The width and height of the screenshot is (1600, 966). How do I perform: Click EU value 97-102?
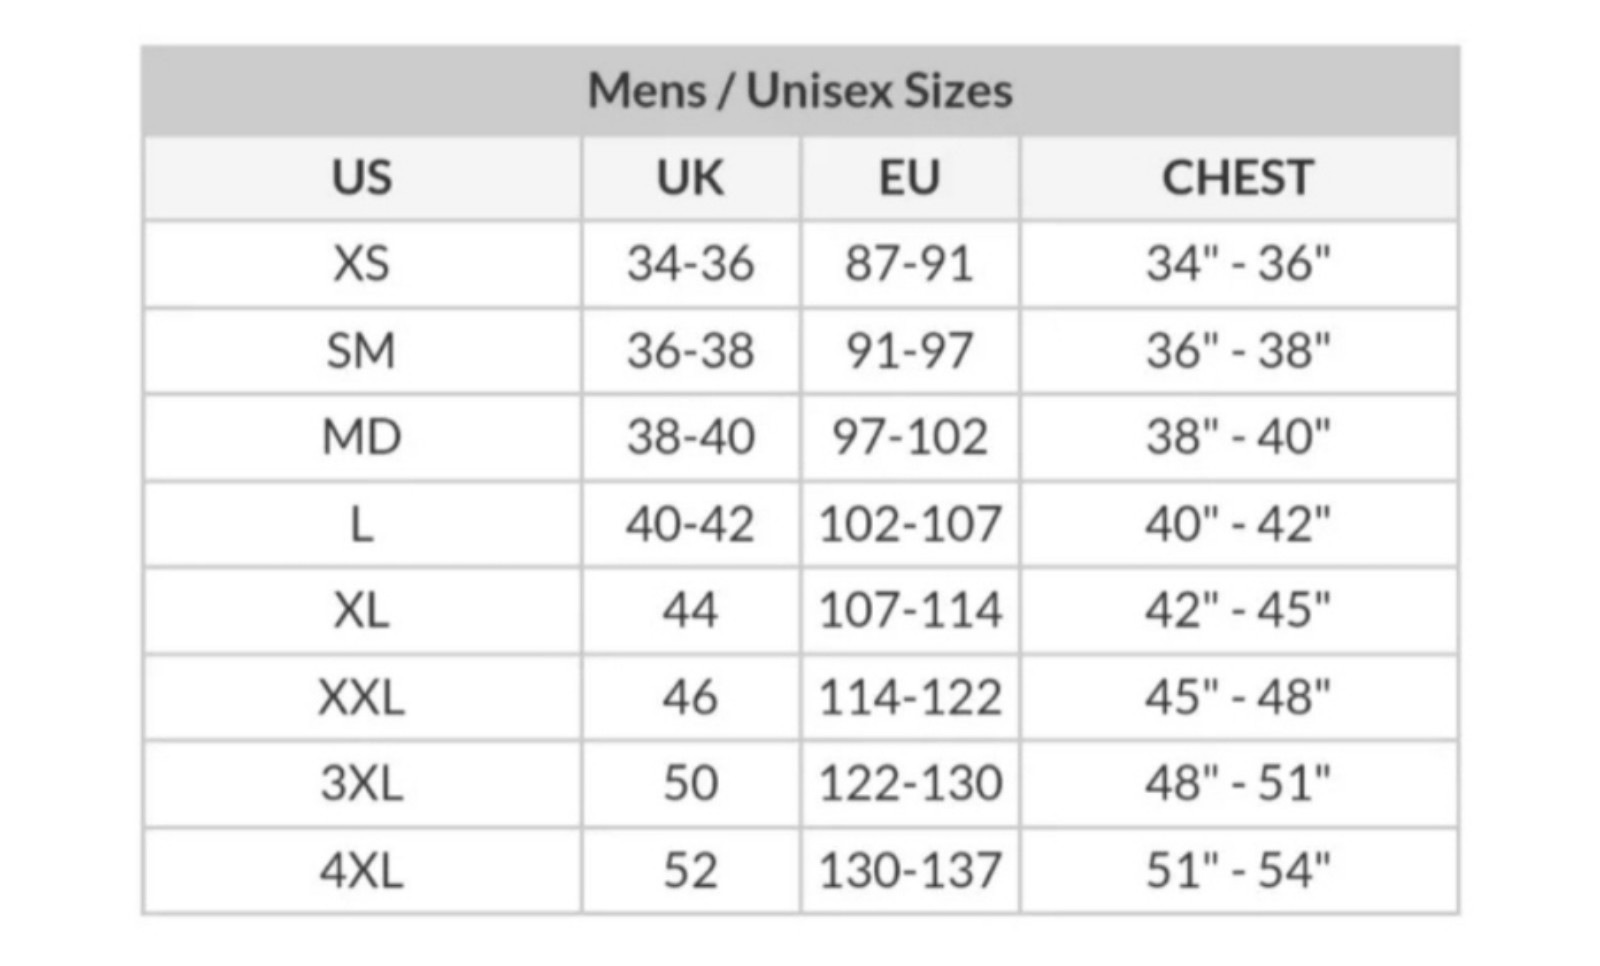coord(909,437)
